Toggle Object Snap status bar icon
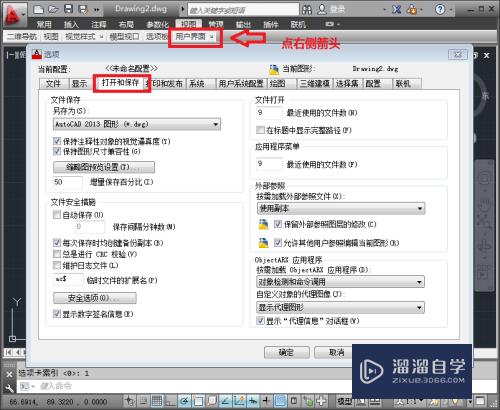 198,401
